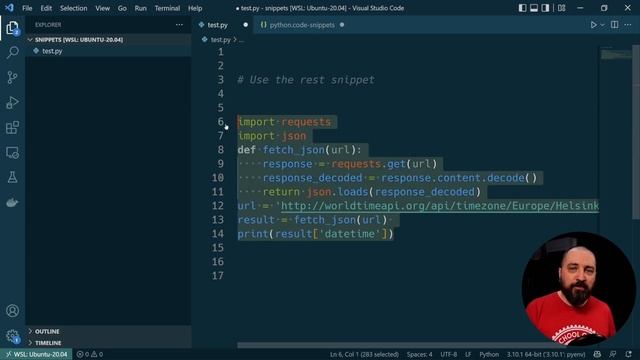Open the Run menu

click(140, 8)
